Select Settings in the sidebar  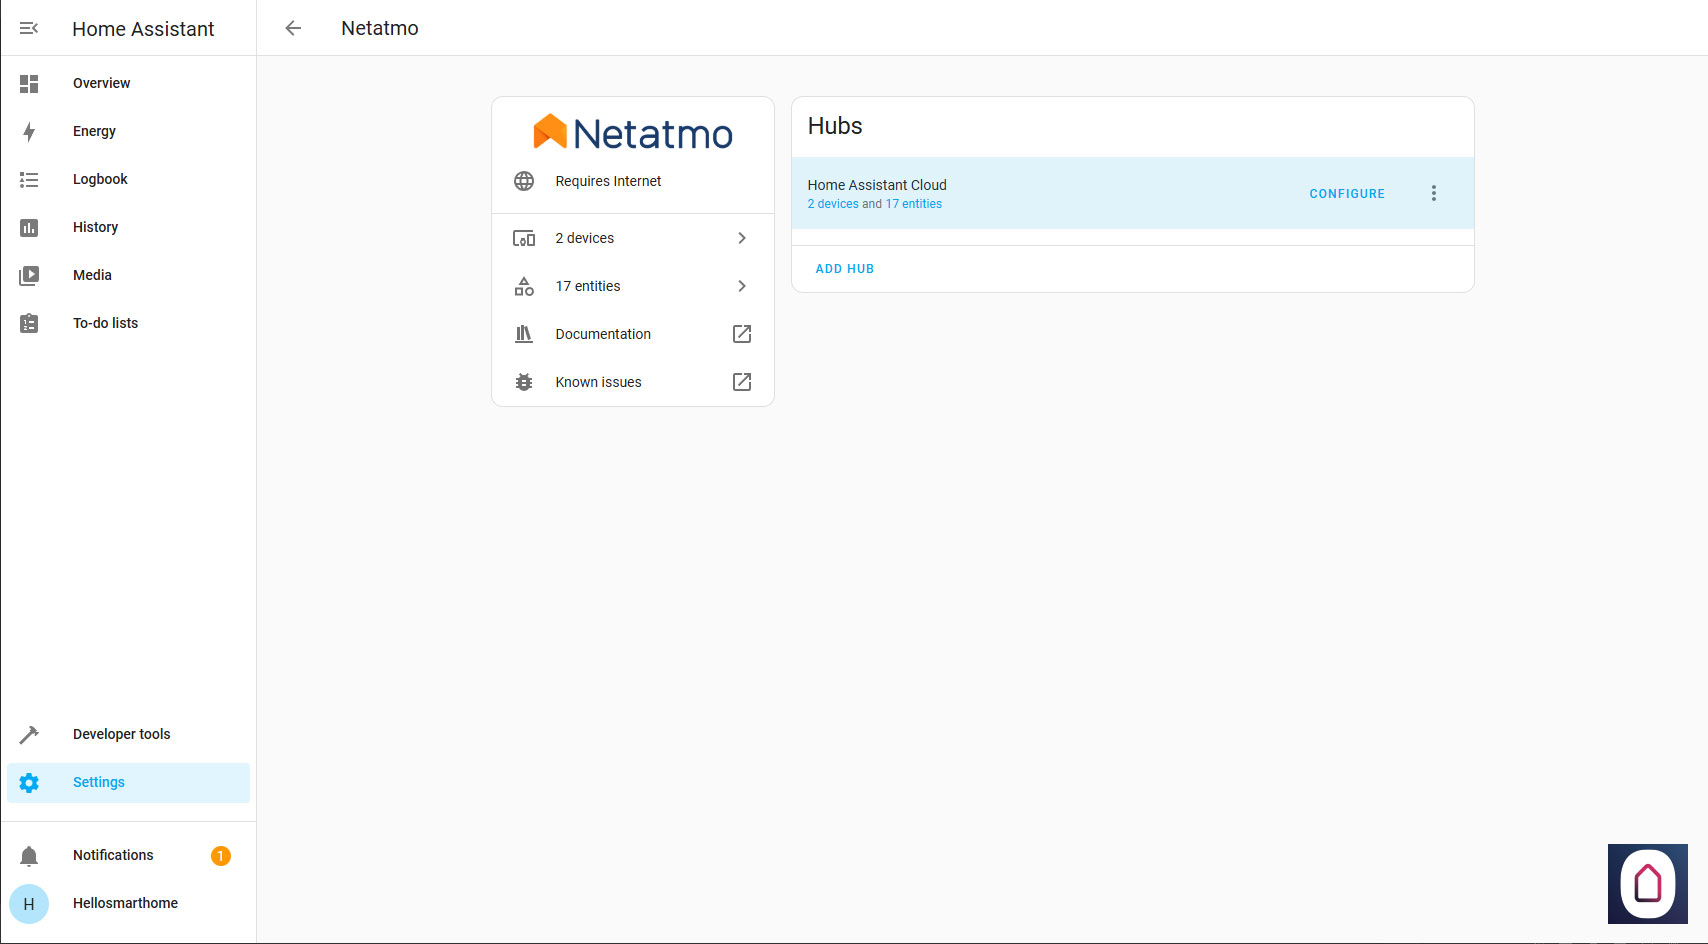(128, 782)
